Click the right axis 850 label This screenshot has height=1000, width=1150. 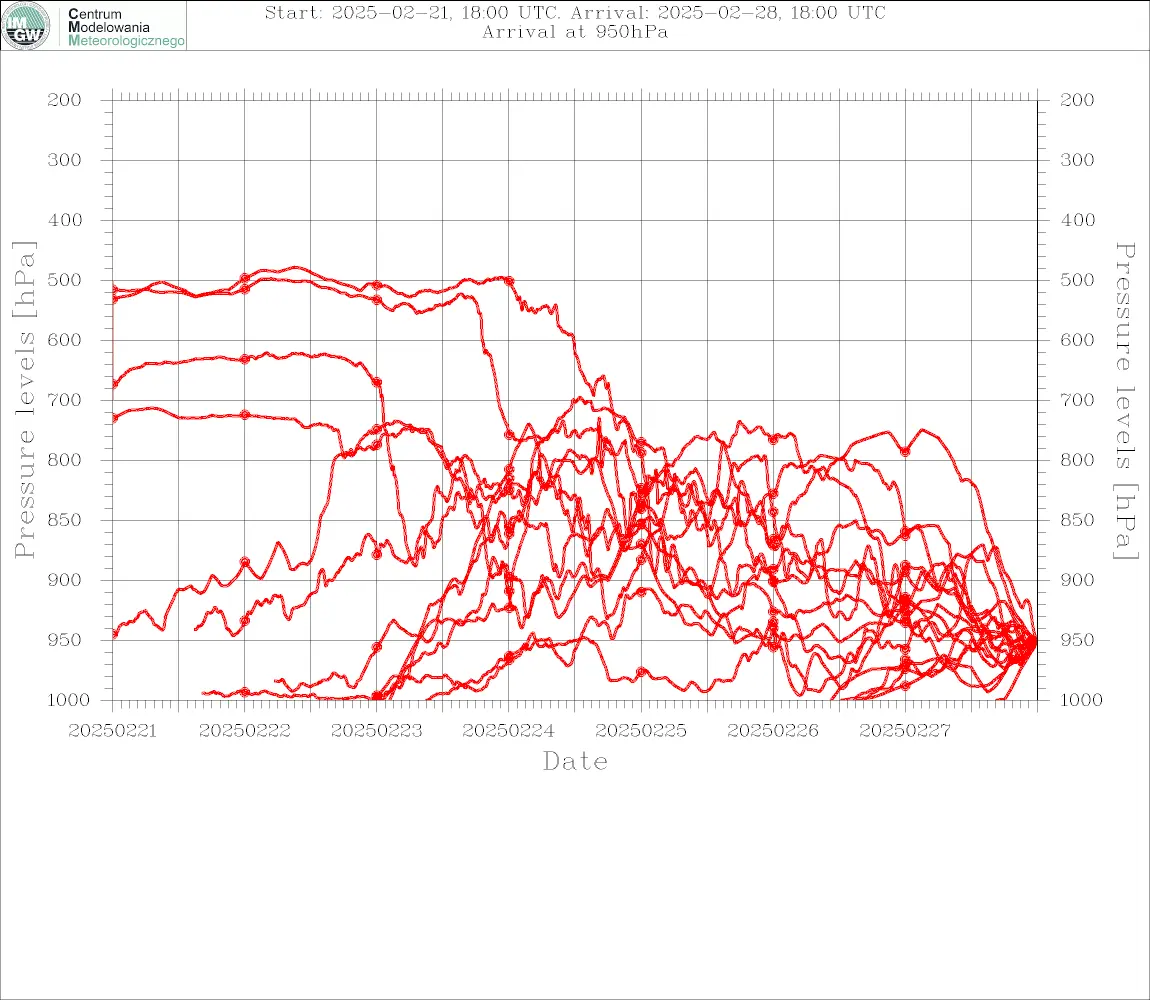click(x=1077, y=520)
